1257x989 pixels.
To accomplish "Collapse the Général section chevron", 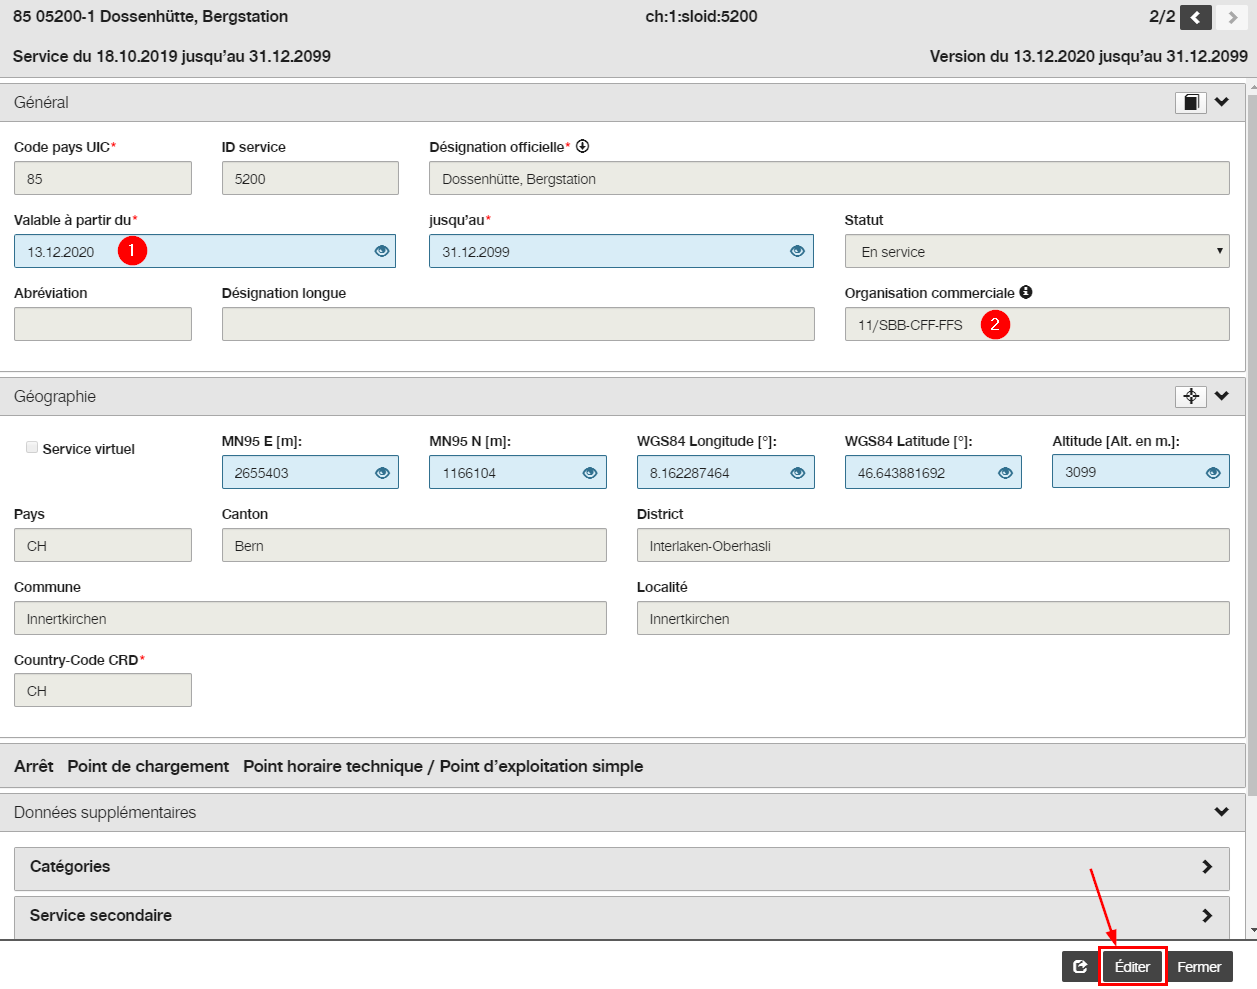I will point(1222,102).
